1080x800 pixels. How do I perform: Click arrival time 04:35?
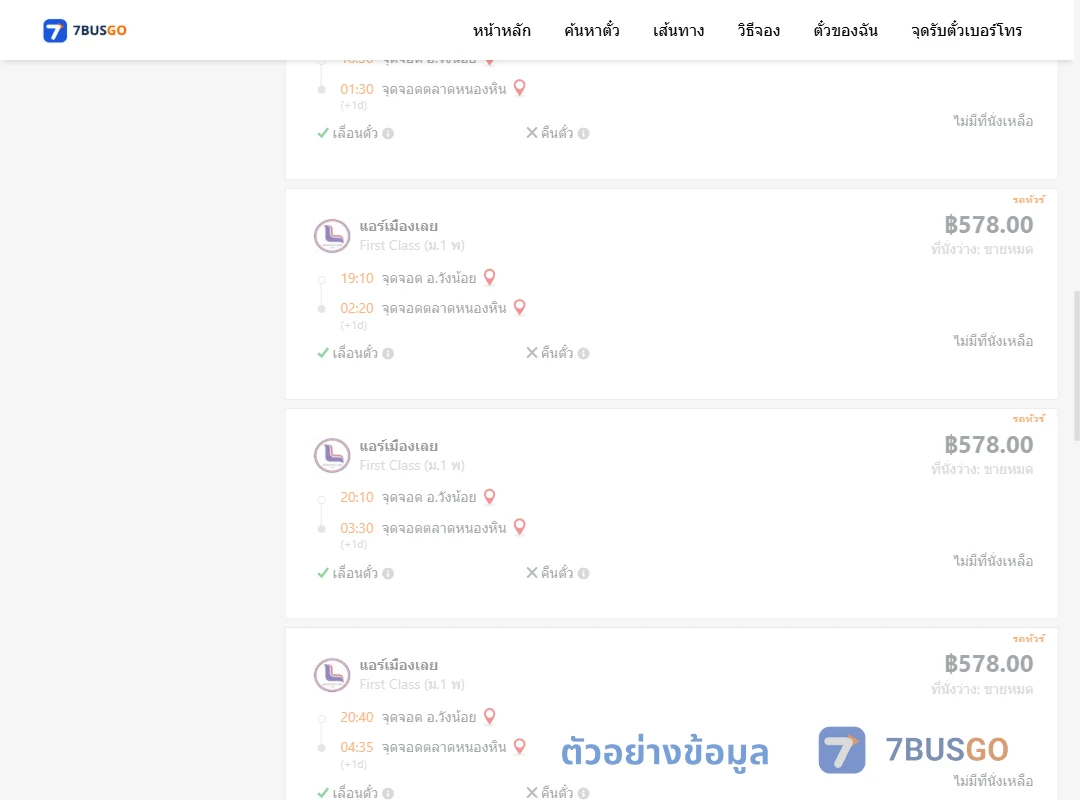coord(357,747)
